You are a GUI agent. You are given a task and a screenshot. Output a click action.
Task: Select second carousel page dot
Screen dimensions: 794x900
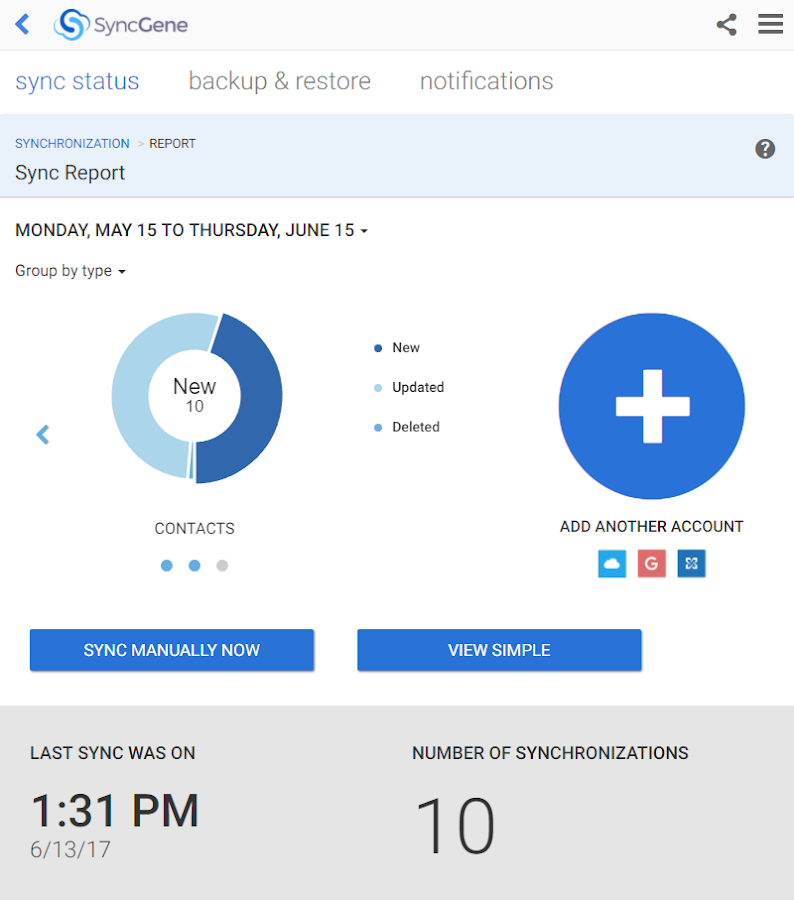coord(195,566)
